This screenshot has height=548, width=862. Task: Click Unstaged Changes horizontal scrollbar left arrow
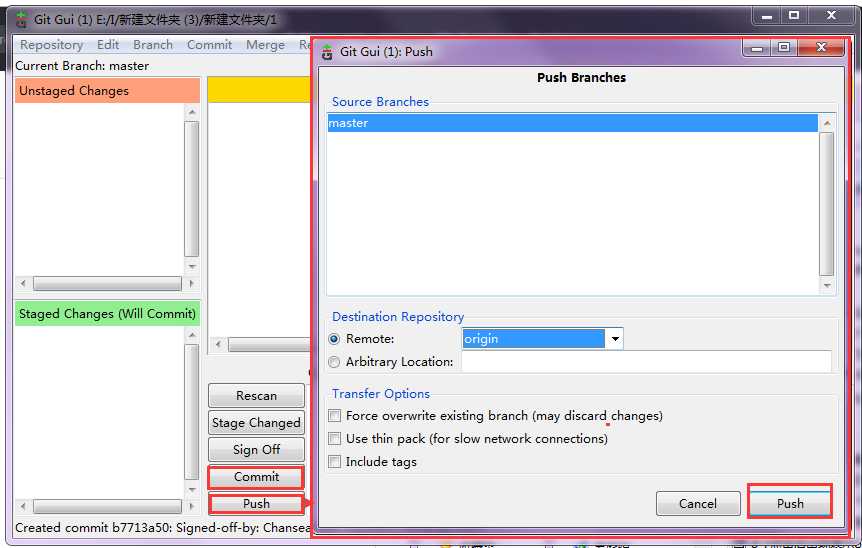click(x=23, y=284)
